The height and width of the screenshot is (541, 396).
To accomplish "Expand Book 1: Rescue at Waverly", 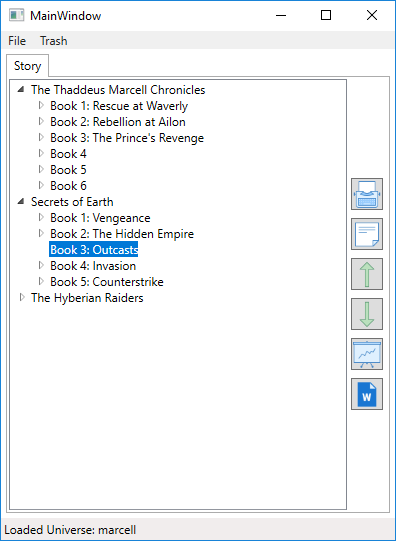I will point(41,105).
